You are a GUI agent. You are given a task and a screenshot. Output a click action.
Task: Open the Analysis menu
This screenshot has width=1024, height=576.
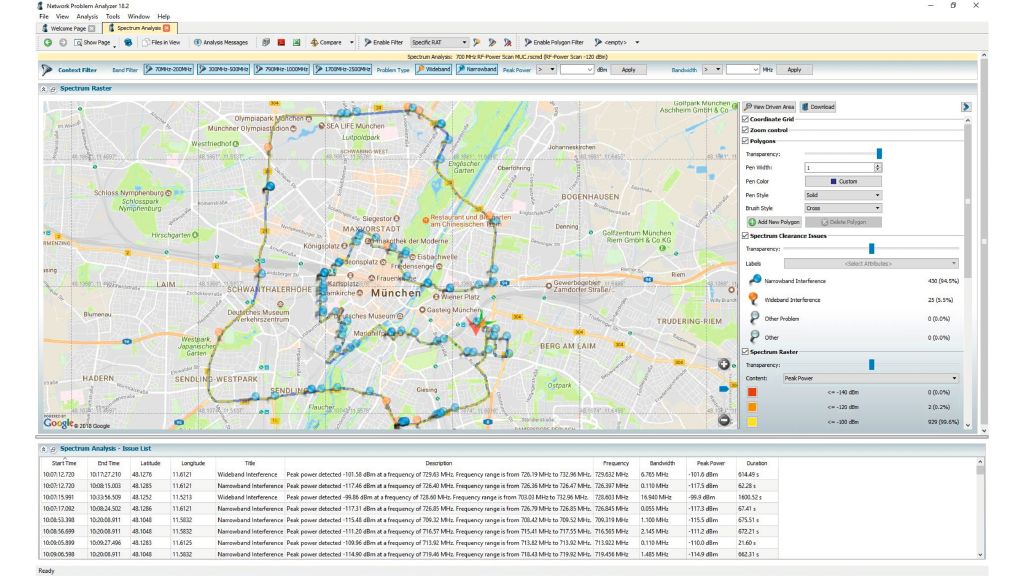87,17
